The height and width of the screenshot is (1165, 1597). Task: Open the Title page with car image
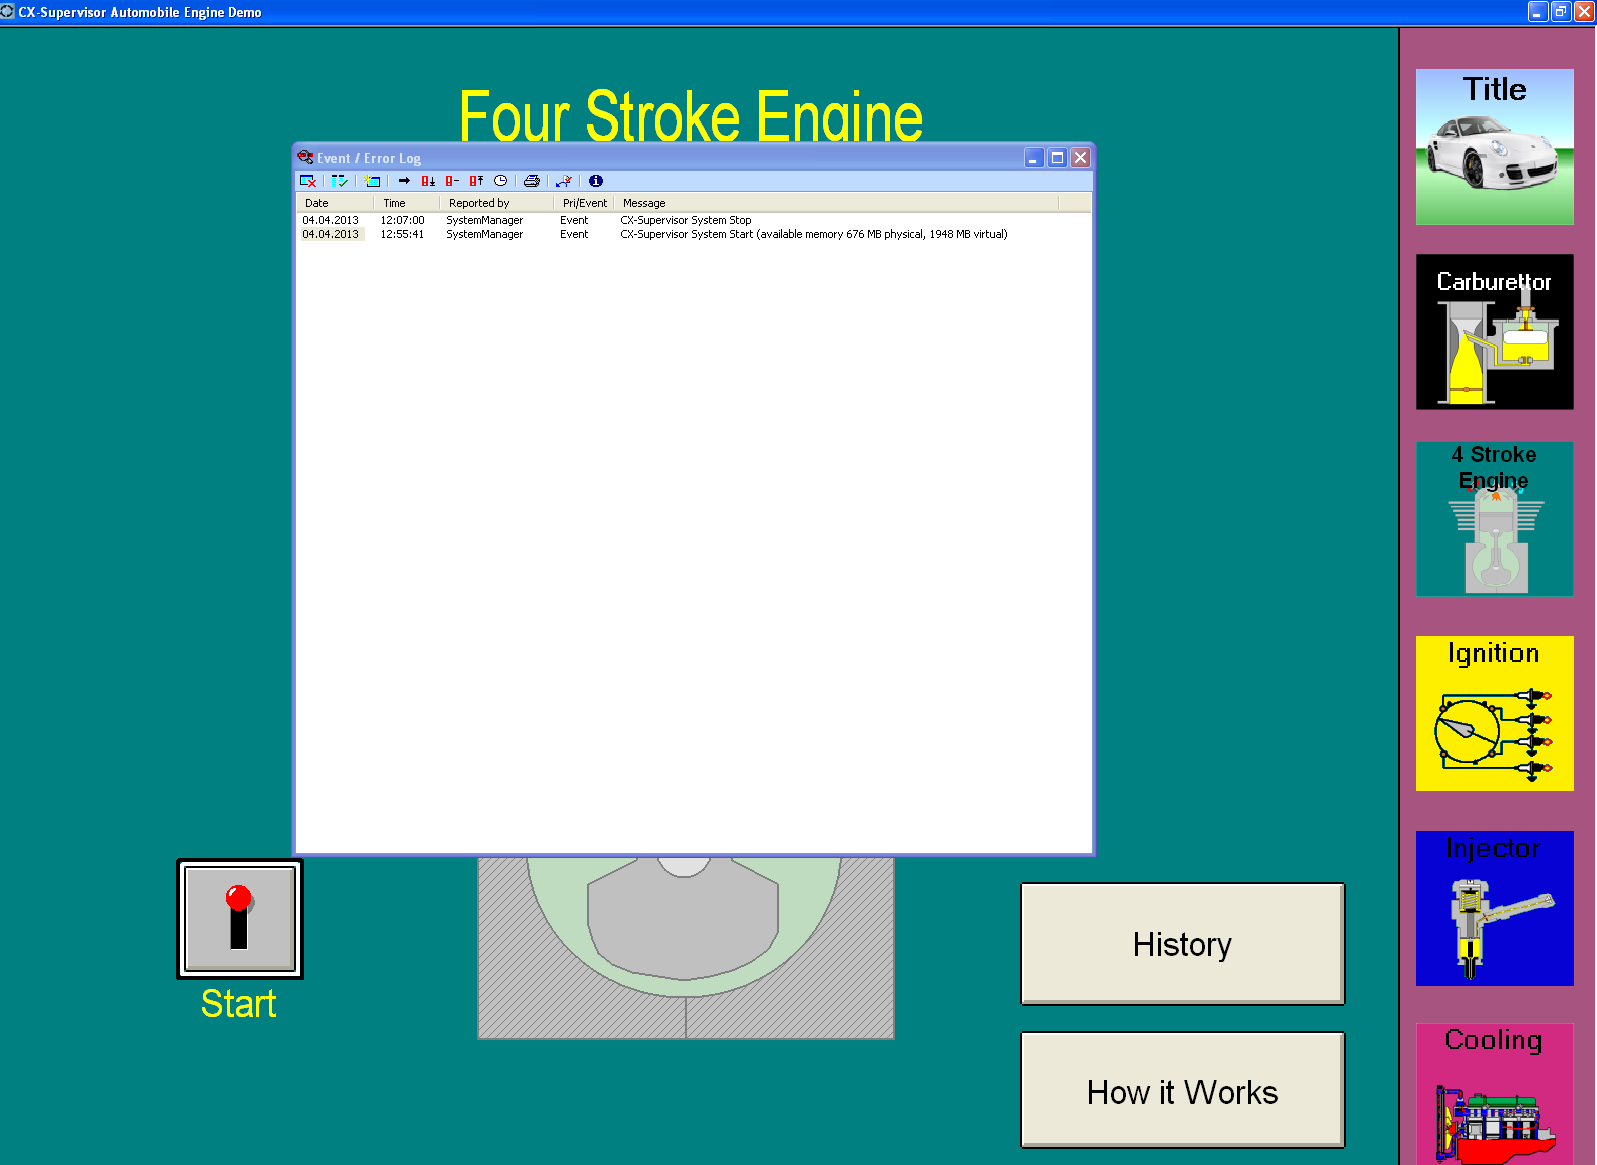pyautogui.click(x=1494, y=147)
